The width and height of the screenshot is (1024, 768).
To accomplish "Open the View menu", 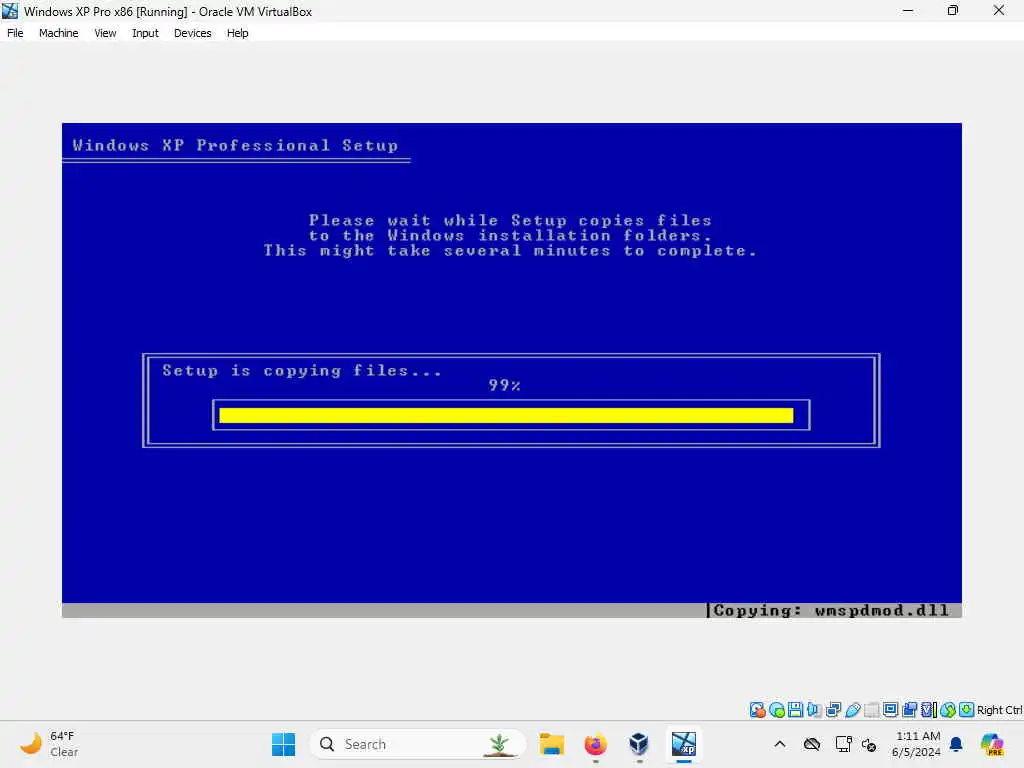I will (105, 33).
